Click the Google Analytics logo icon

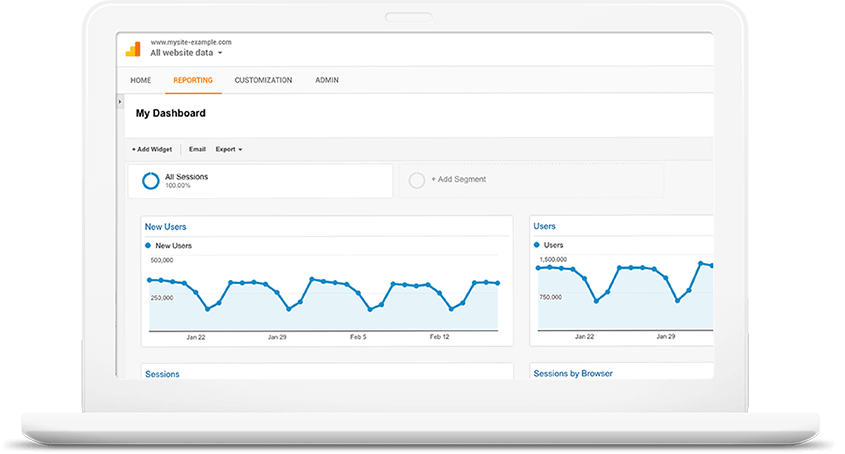[133, 48]
